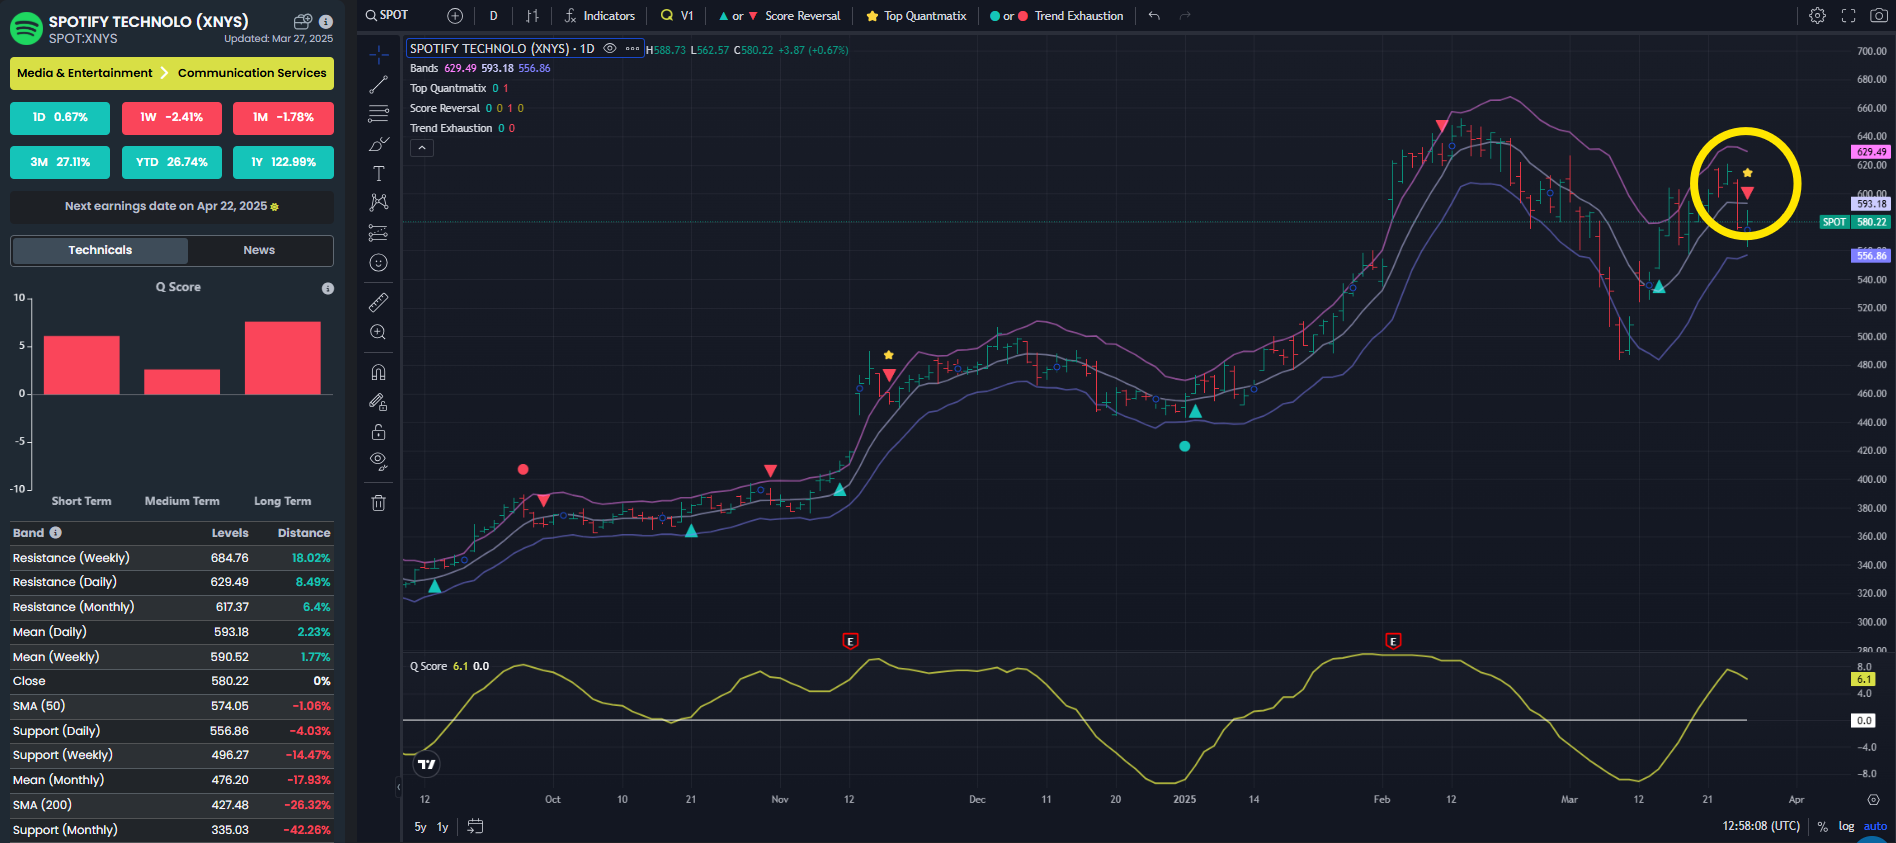The height and width of the screenshot is (843, 1896).
Task: Click the Spotify logo
Action: pos(26,28)
